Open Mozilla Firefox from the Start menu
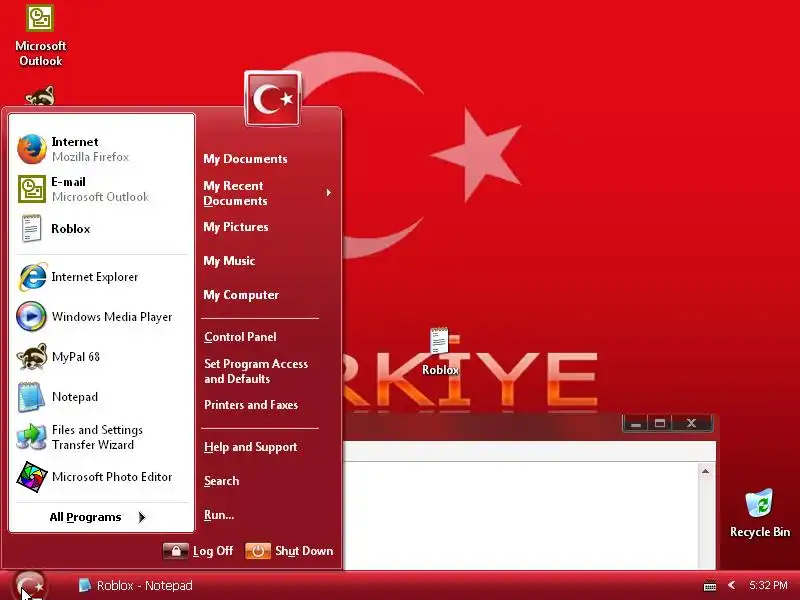Viewport: 800px width, 600px height. [x=101, y=149]
